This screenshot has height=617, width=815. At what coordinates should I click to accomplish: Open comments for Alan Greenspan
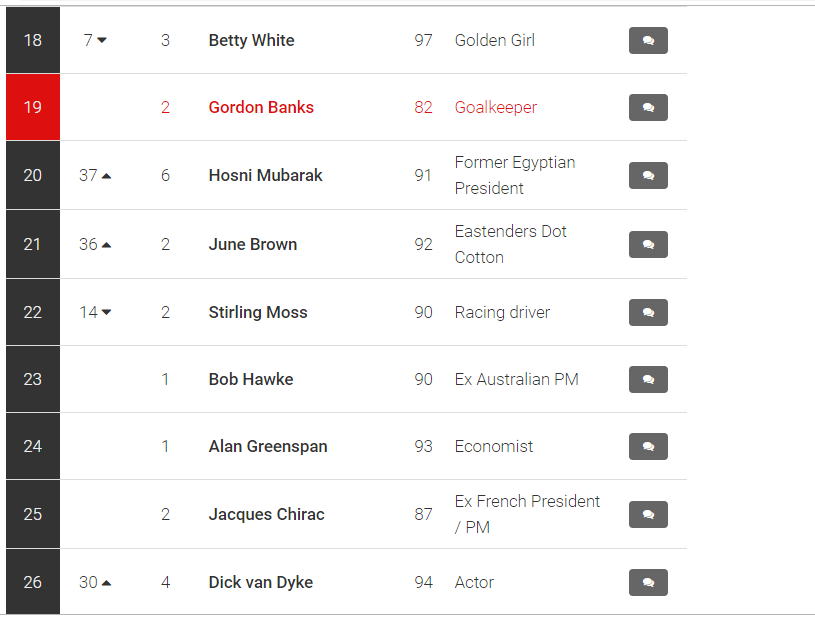point(648,447)
